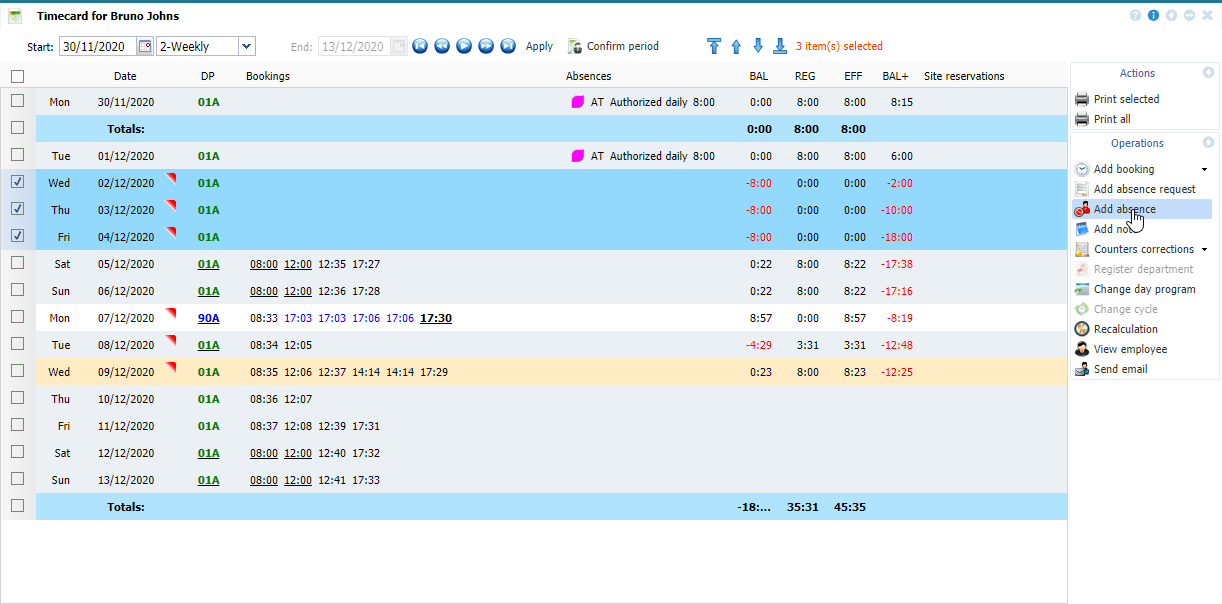This screenshot has width=1222, height=604.
Task: Open the Start date calendar picker
Action: 145,46
